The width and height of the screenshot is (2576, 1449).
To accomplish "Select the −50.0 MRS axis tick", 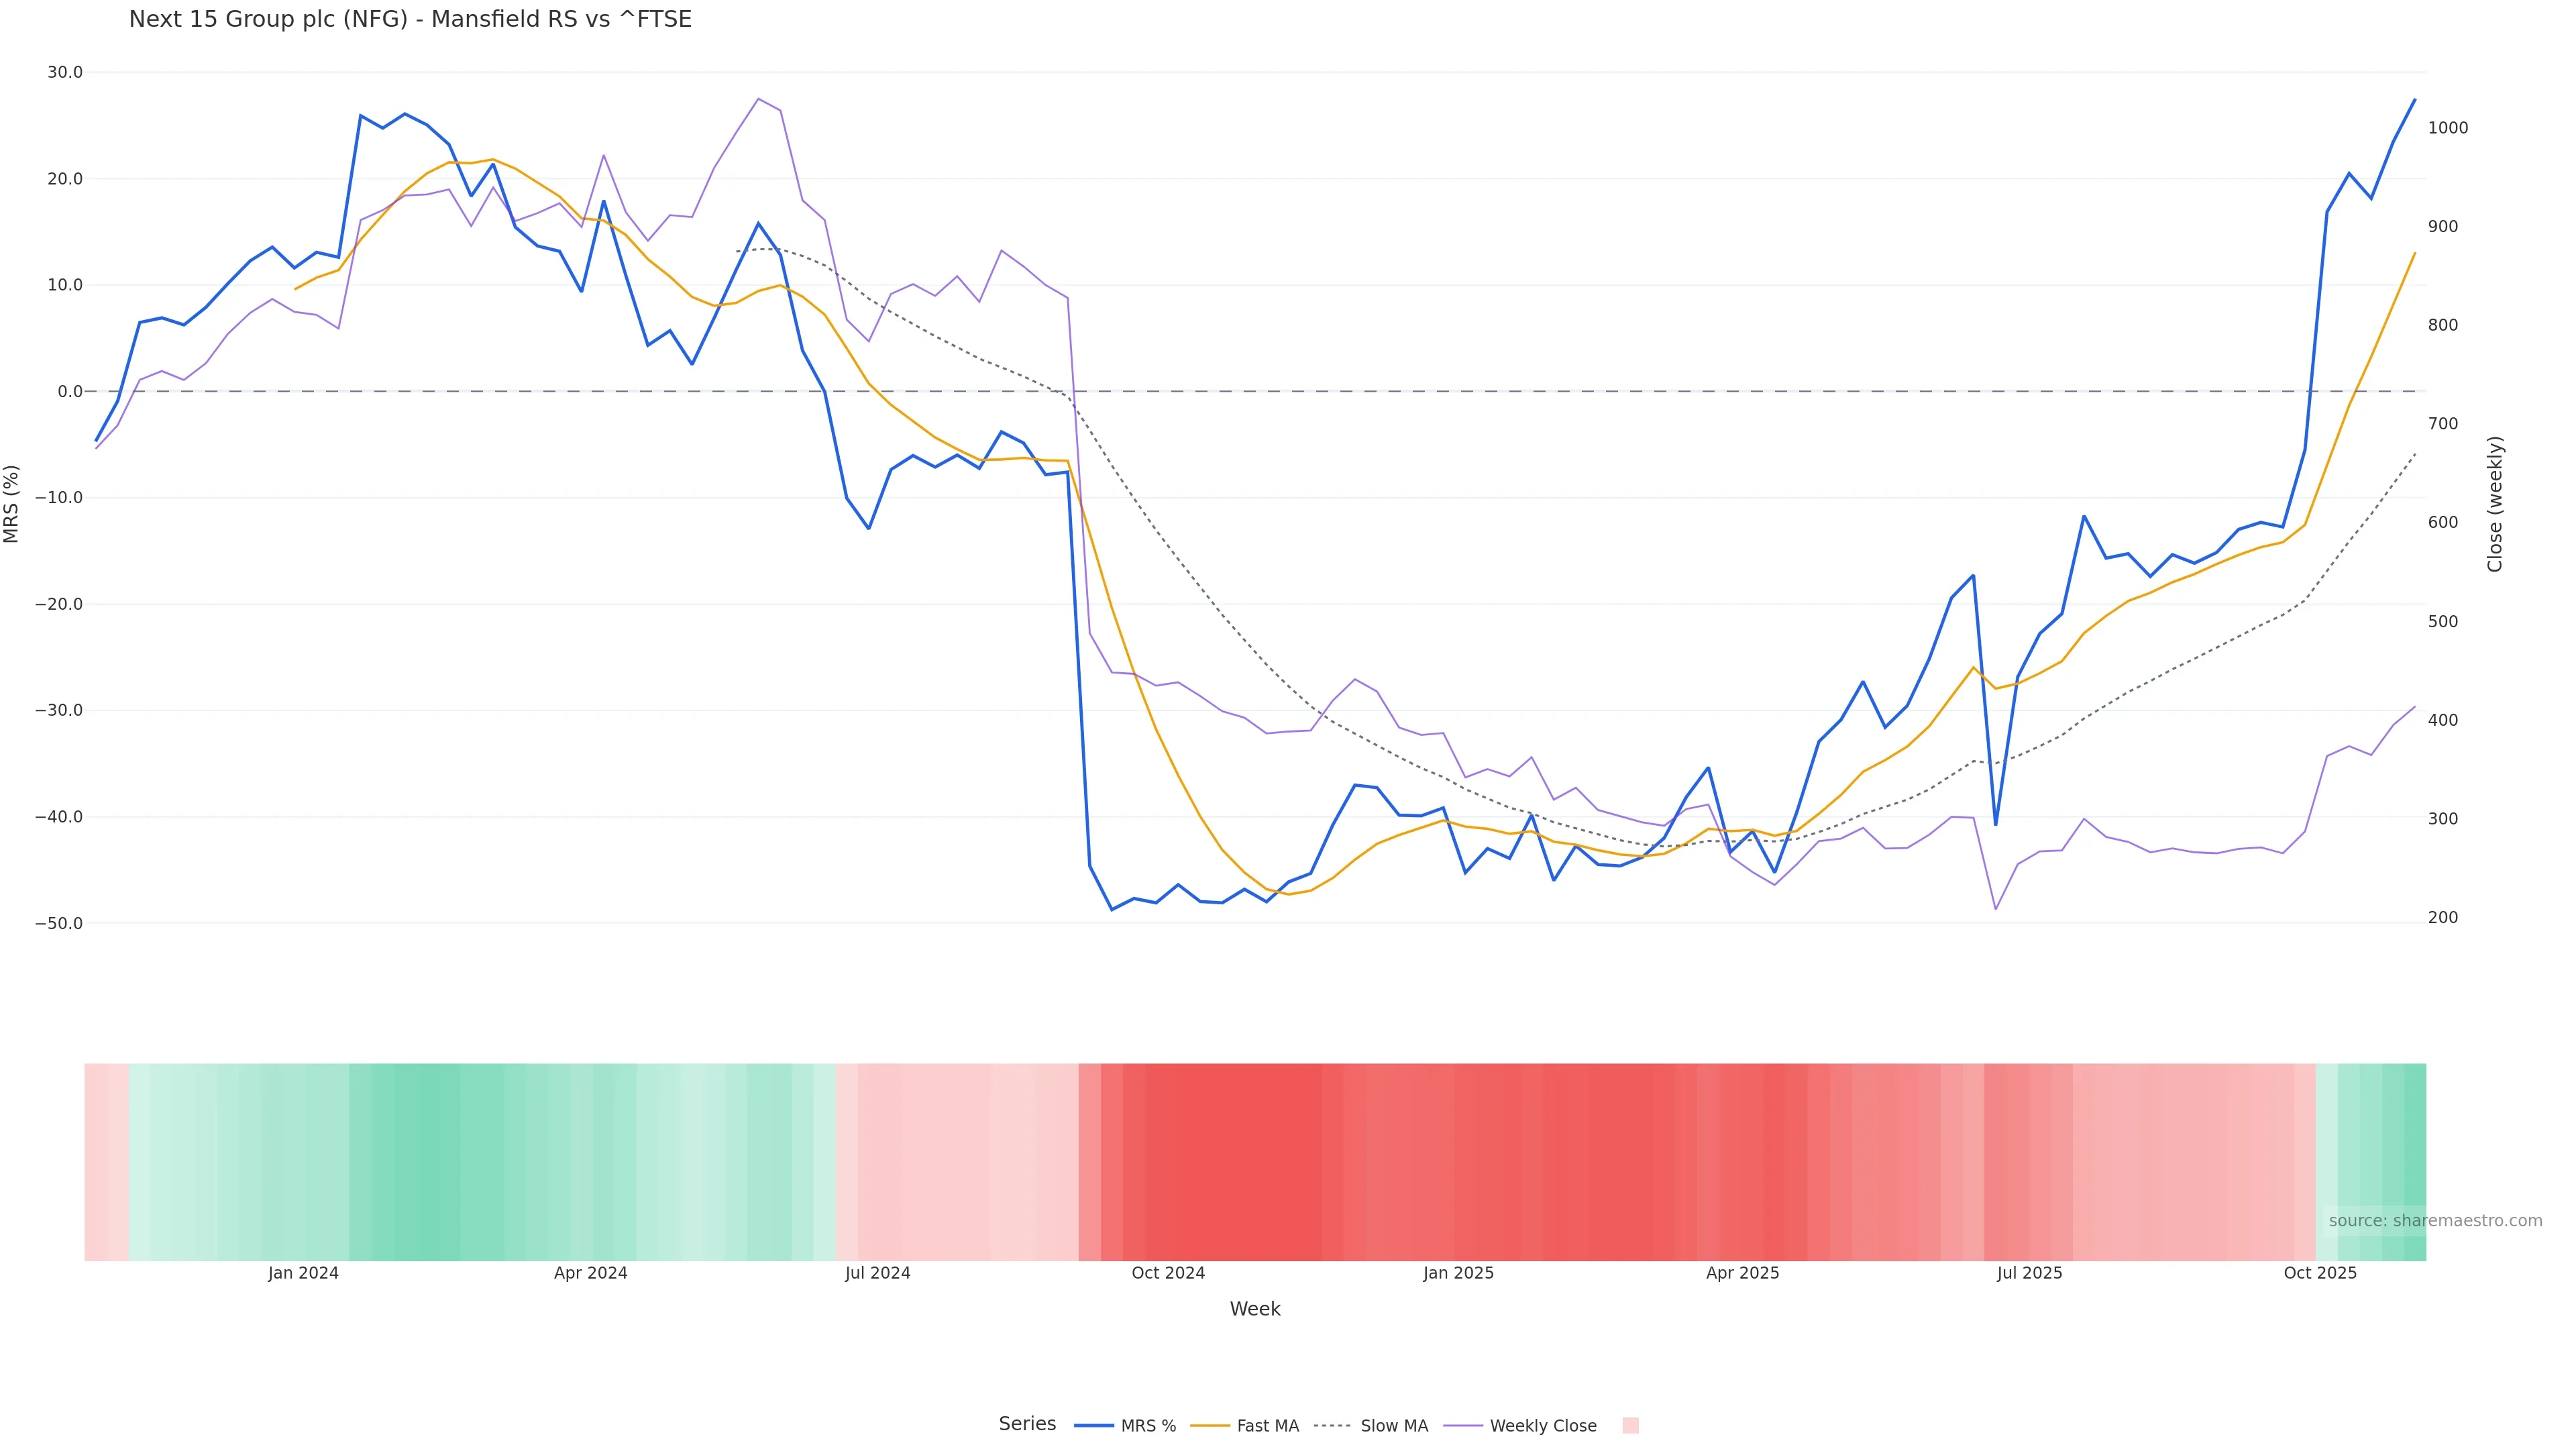I will (x=59, y=924).
